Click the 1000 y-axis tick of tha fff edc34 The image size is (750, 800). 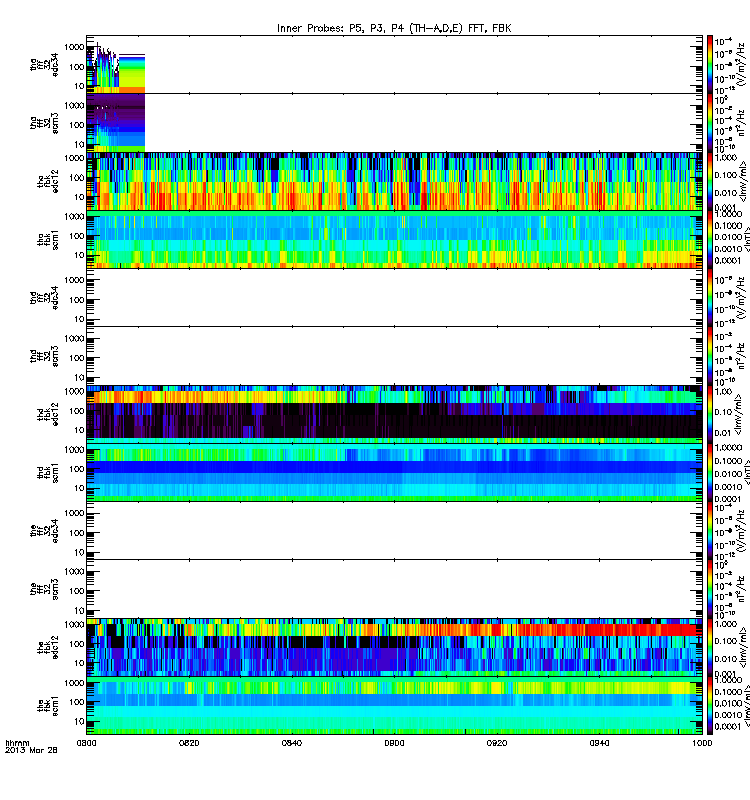[74, 47]
